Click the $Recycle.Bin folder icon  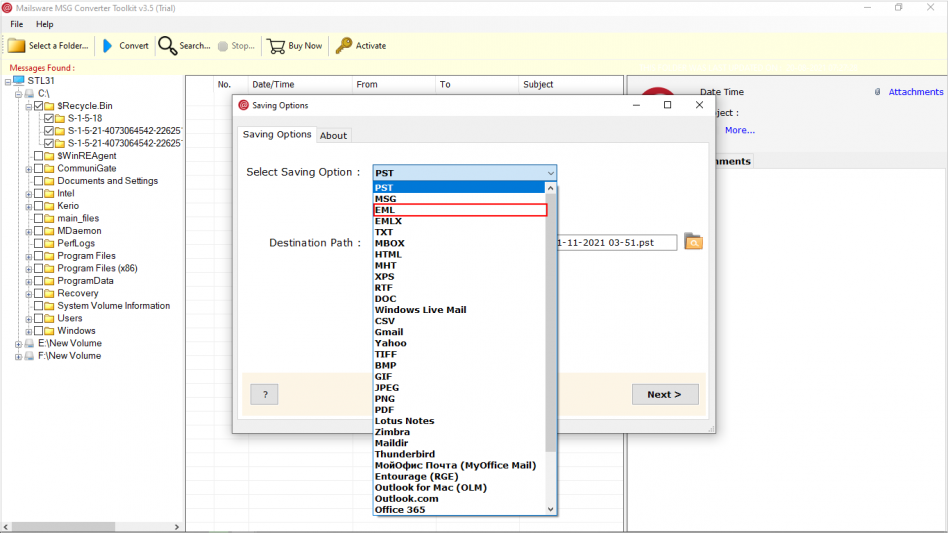tap(50, 106)
